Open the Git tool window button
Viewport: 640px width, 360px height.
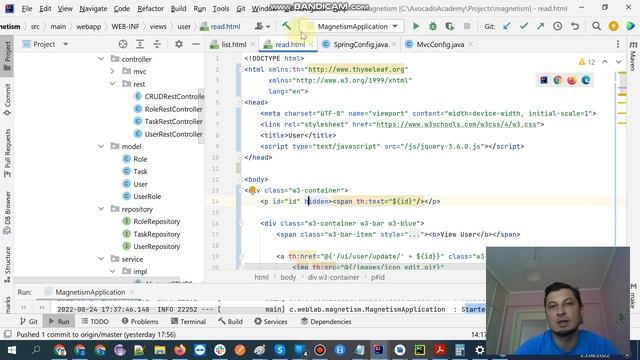pyautogui.click(x=29, y=322)
